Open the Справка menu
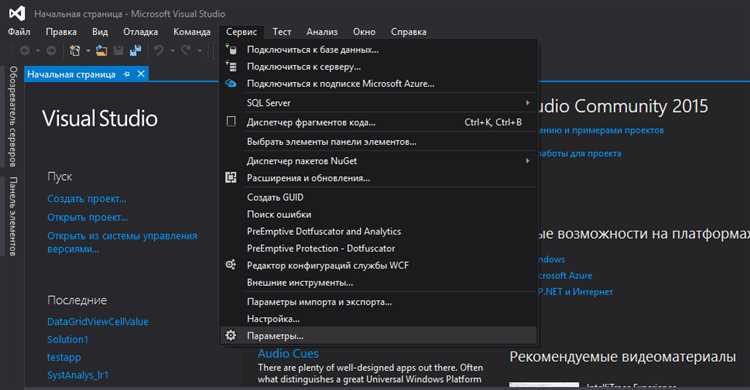The height and width of the screenshot is (390, 750). (x=408, y=32)
